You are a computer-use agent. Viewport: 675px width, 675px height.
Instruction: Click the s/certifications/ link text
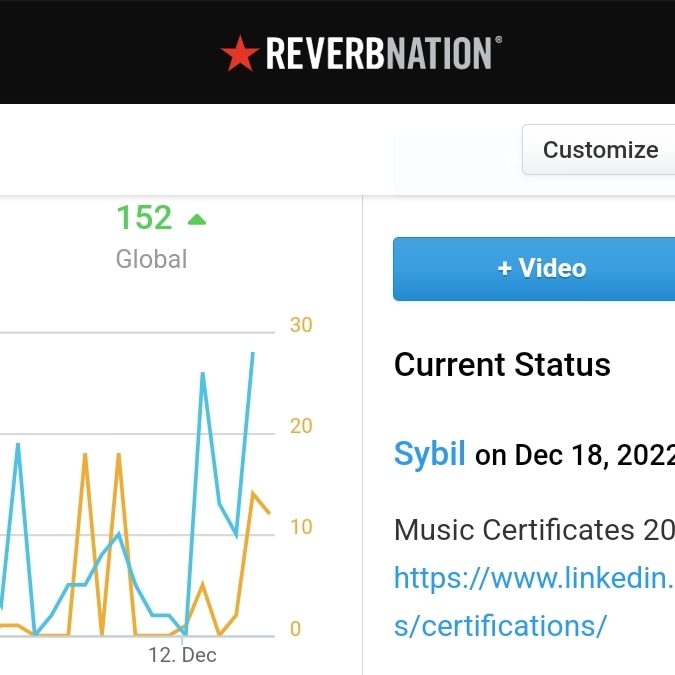pos(500,625)
